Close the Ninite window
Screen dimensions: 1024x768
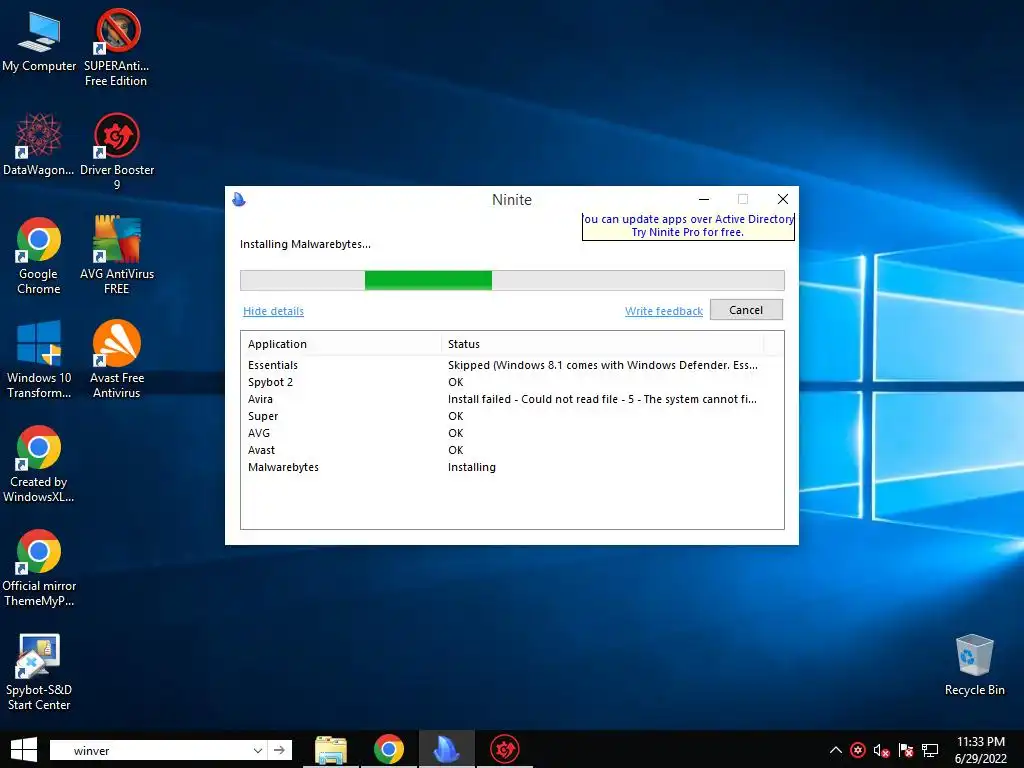click(x=782, y=199)
